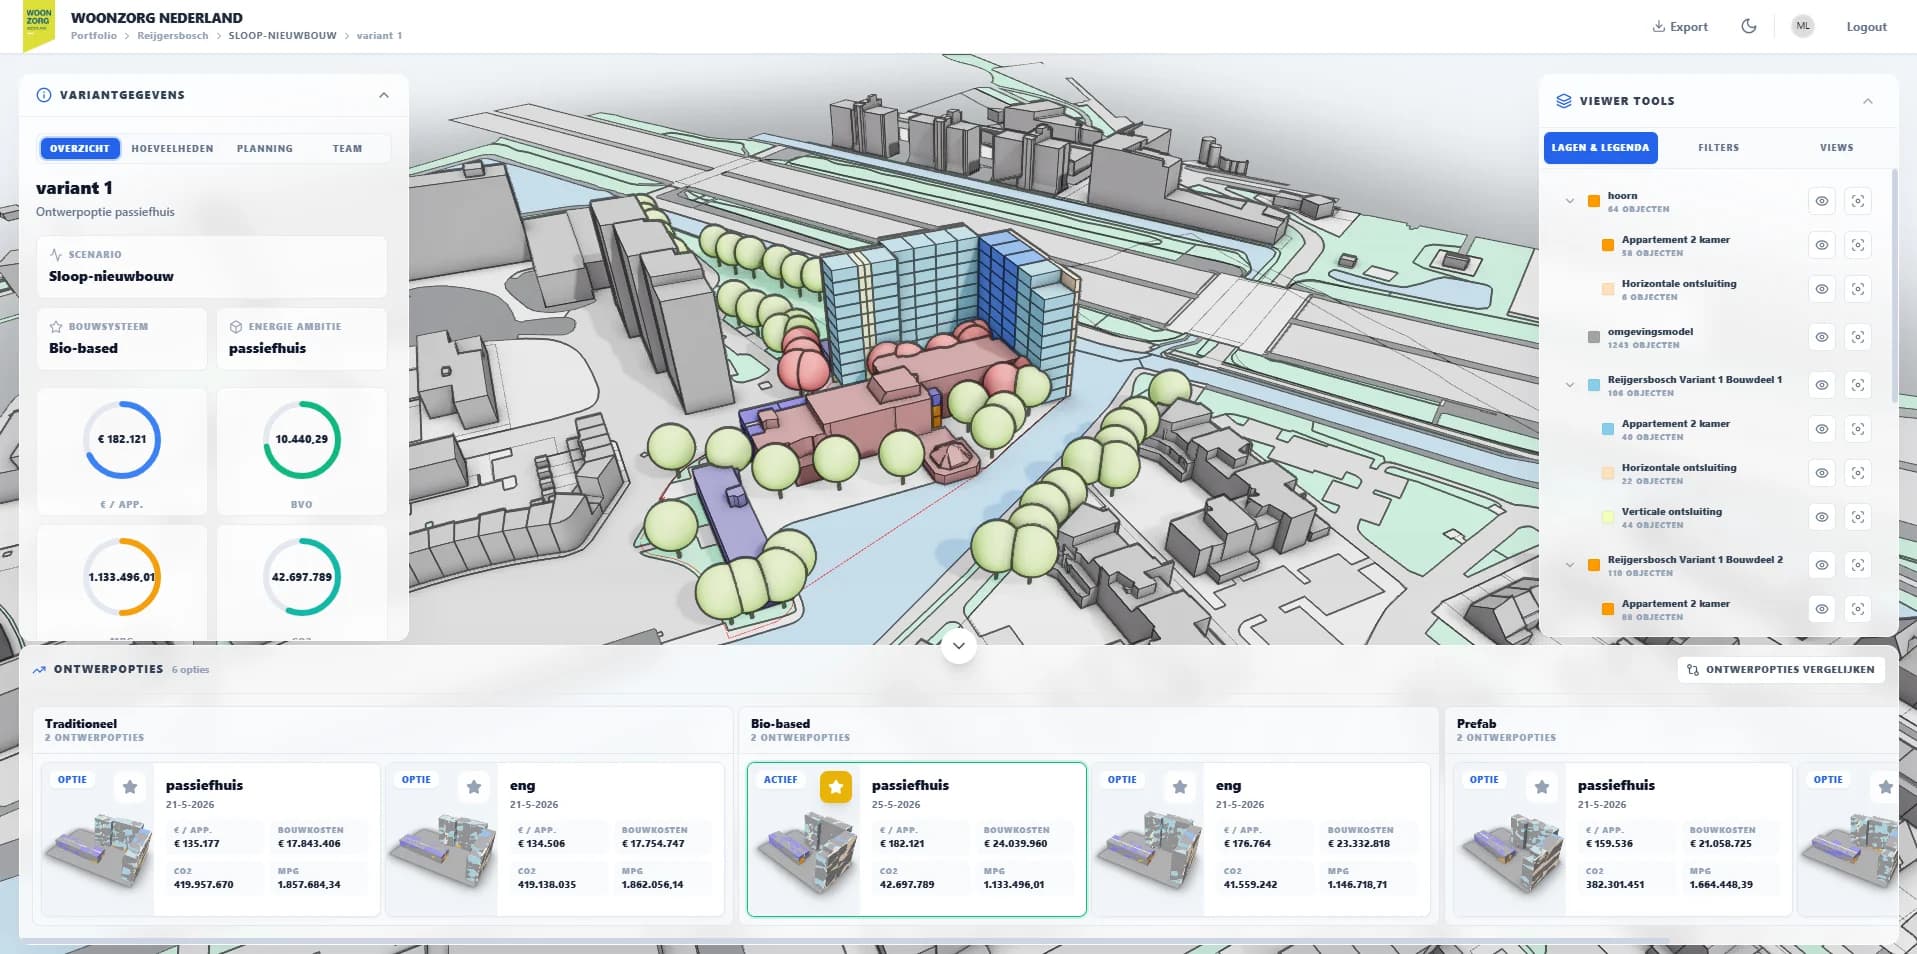Focus on Verticale ontsluiting layer objects

point(1857,517)
